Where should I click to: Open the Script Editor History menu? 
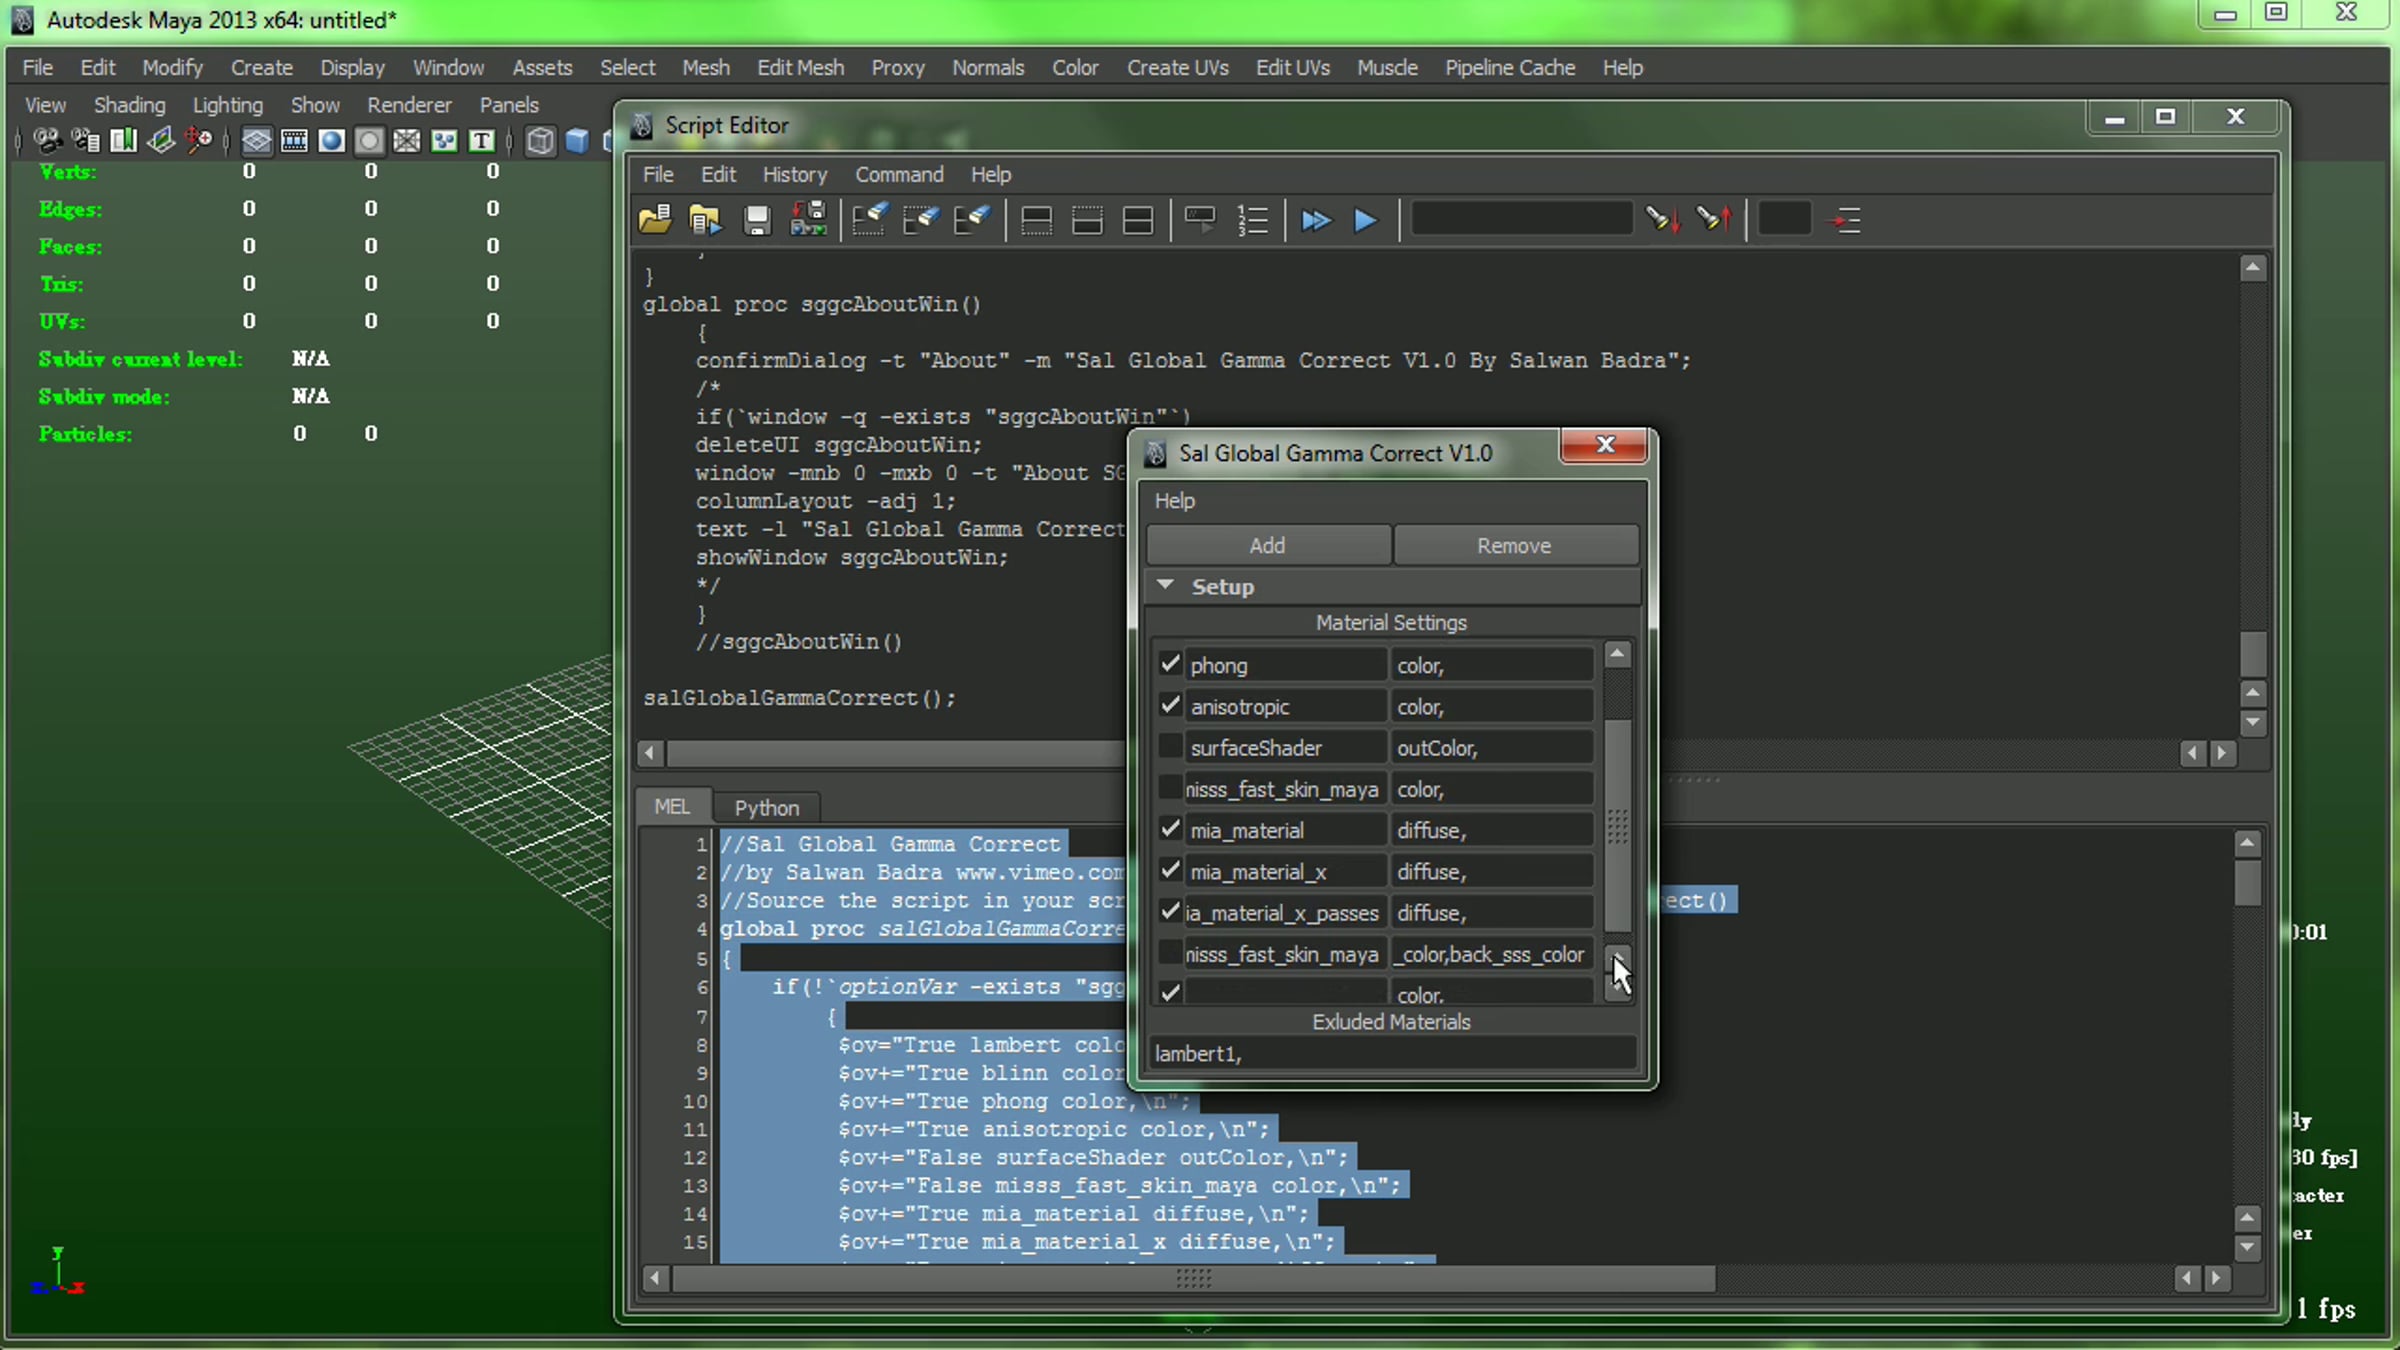coord(794,174)
